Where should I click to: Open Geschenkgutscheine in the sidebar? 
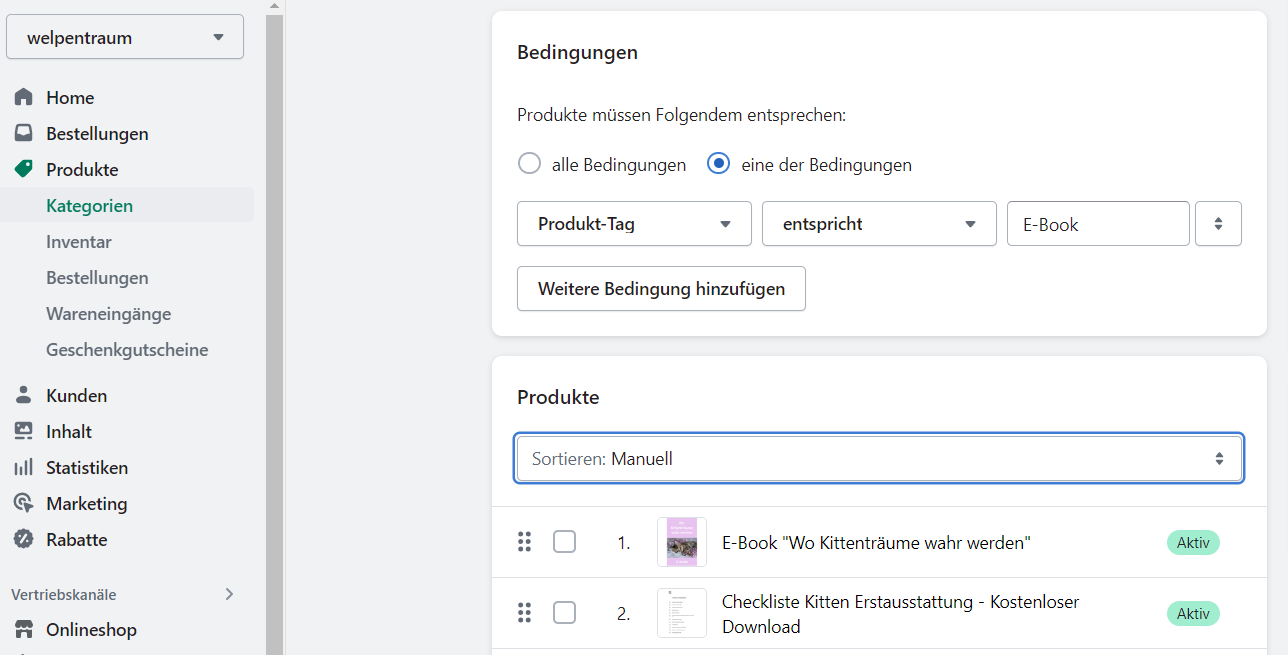coord(127,350)
